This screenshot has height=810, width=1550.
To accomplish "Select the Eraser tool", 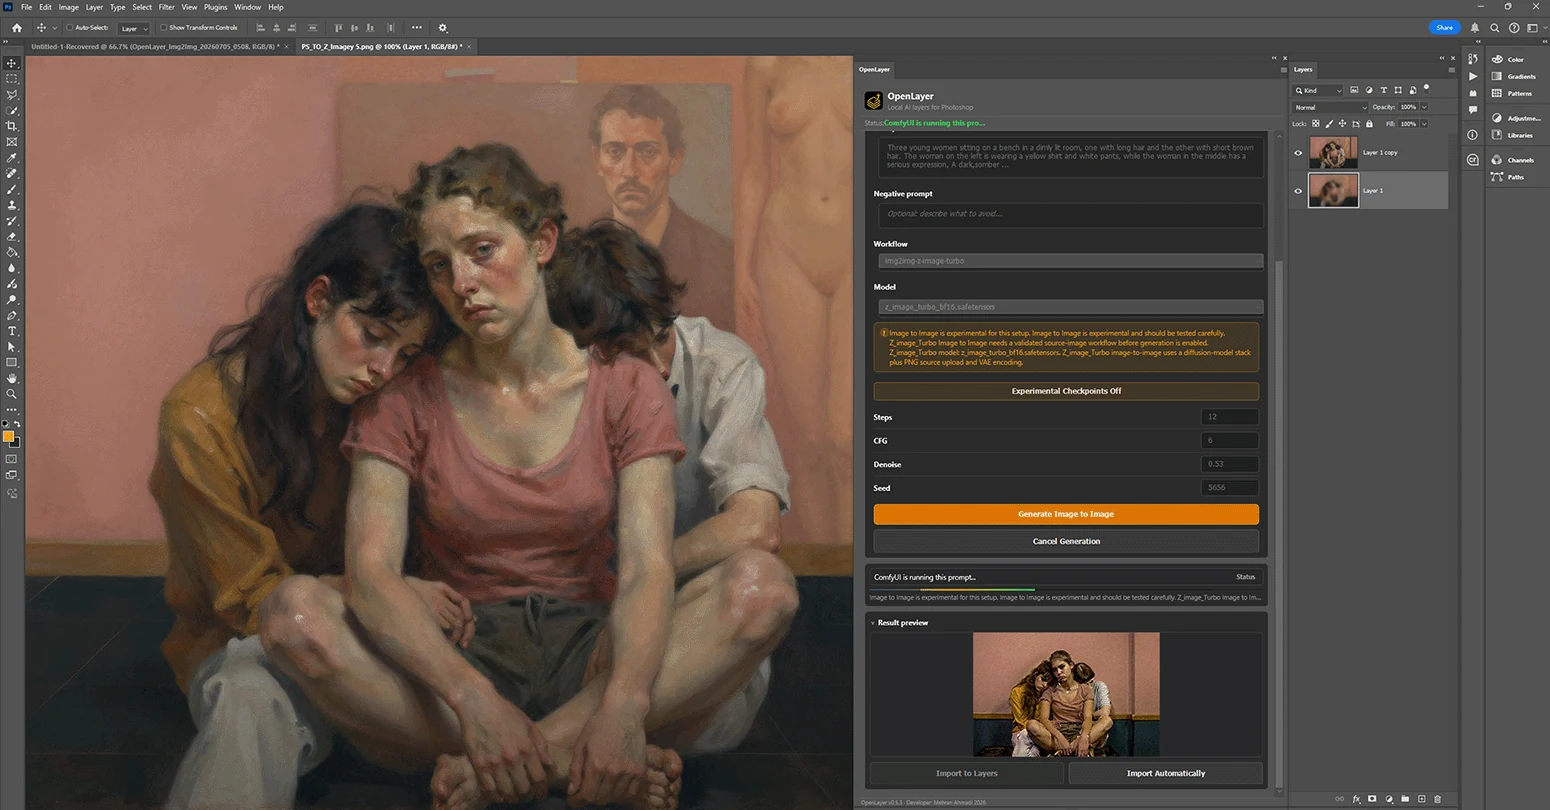I will (x=12, y=237).
